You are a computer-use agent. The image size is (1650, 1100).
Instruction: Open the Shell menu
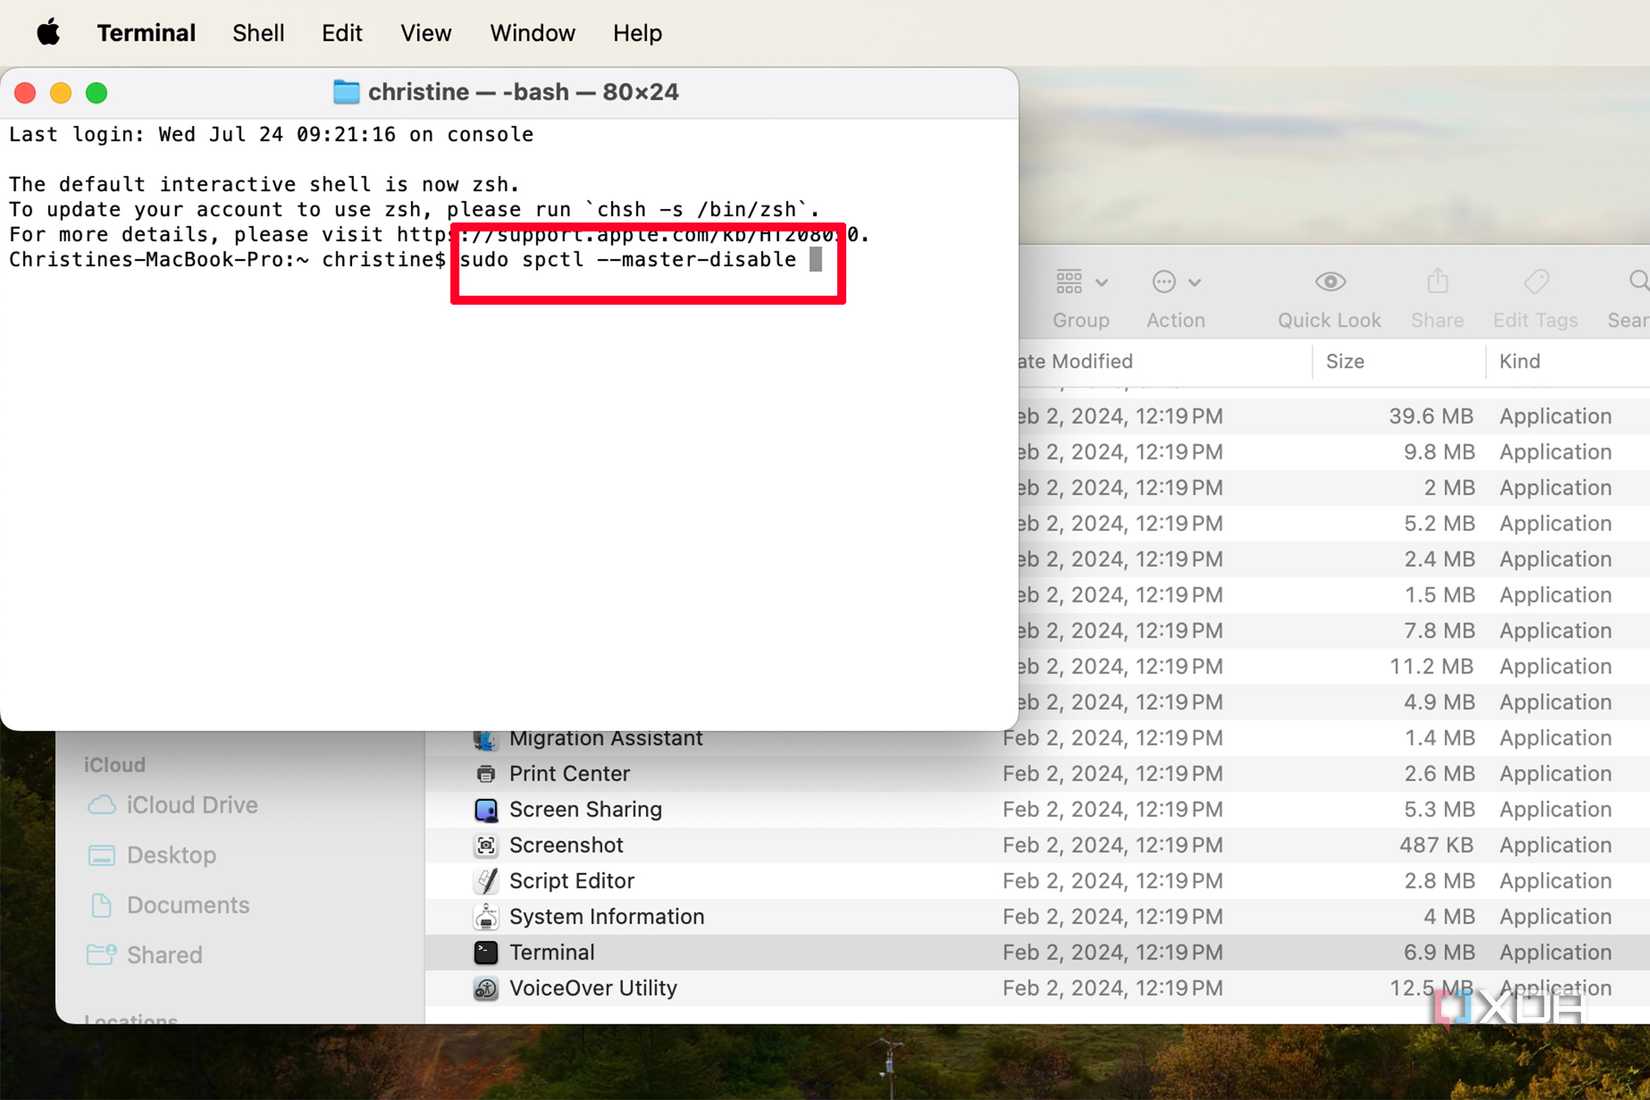(258, 33)
